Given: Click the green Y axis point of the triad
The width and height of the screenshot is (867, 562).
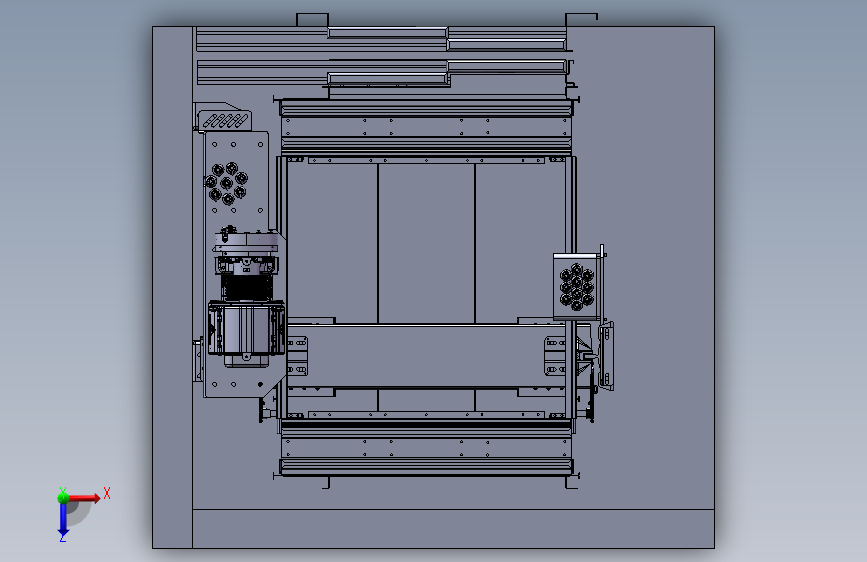Looking at the screenshot, I should pyautogui.click(x=63, y=497).
